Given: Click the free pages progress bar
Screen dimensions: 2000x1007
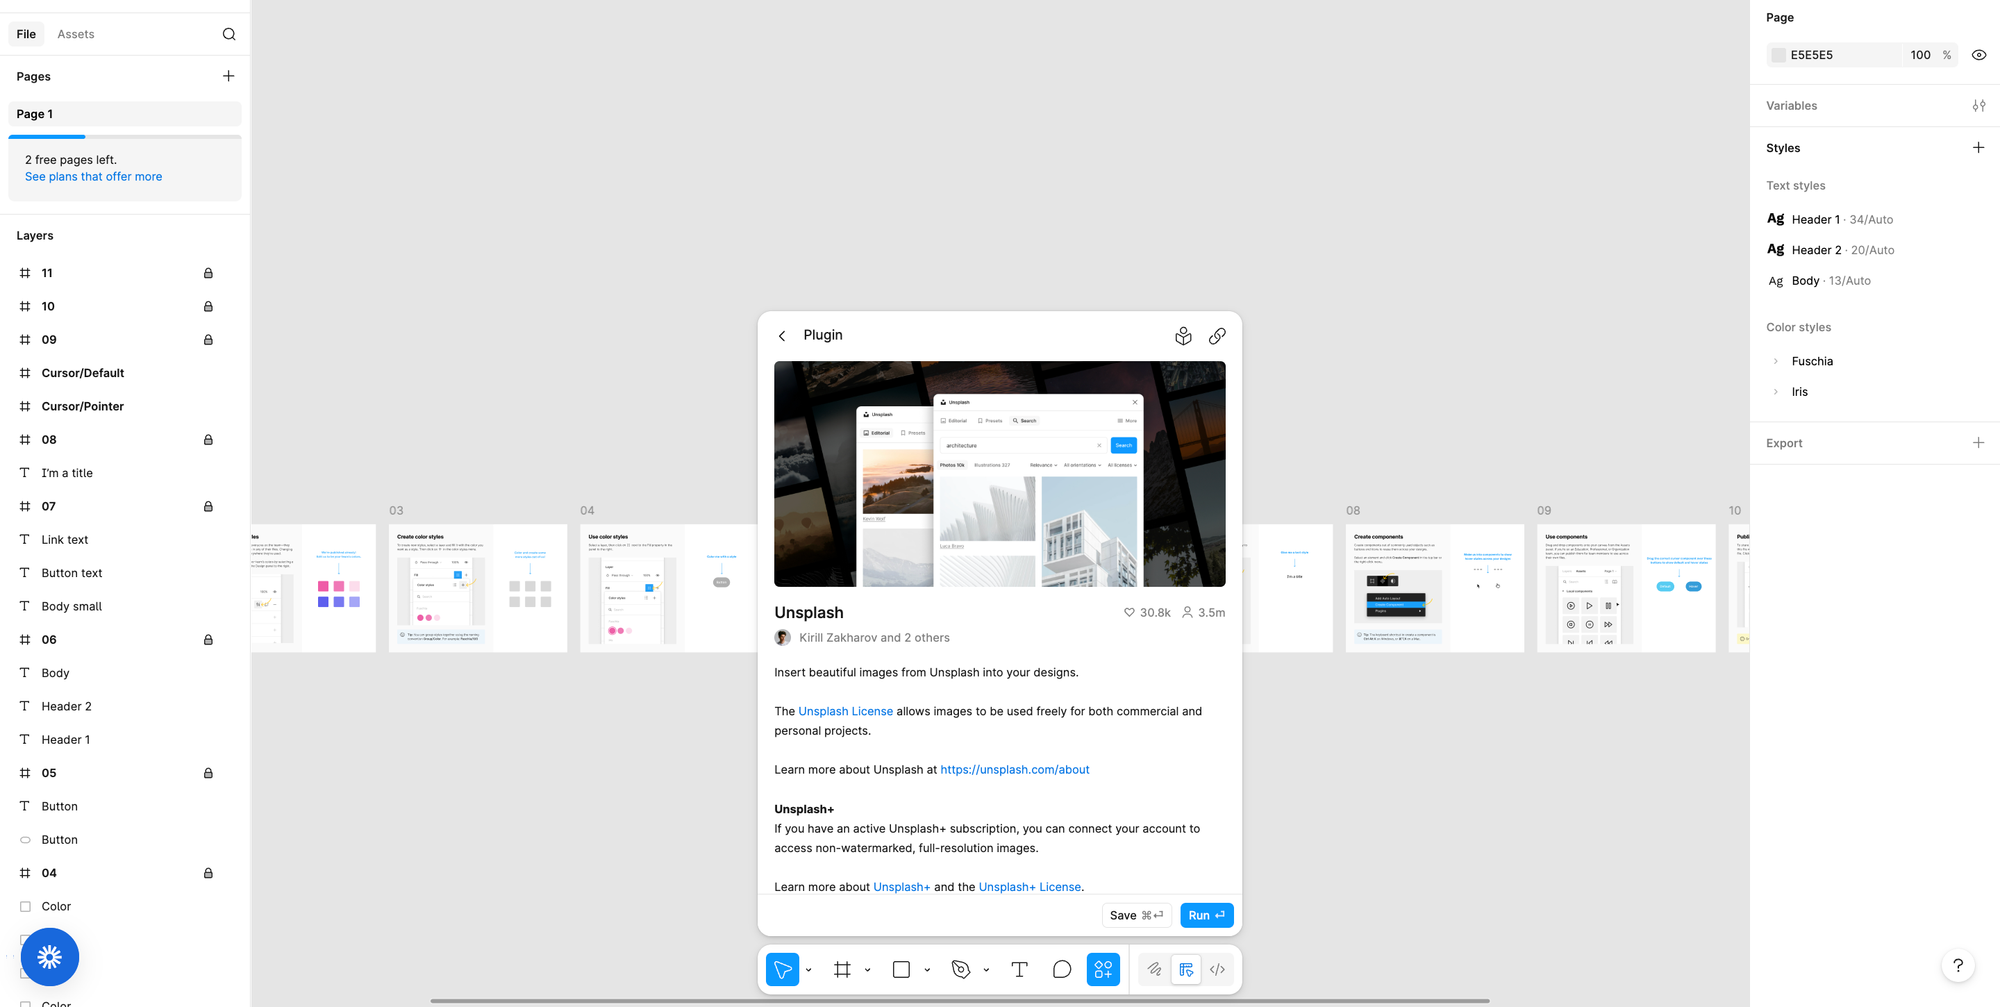Looking at the screenshot, I should pyautogui.click(x=125, y=137).
